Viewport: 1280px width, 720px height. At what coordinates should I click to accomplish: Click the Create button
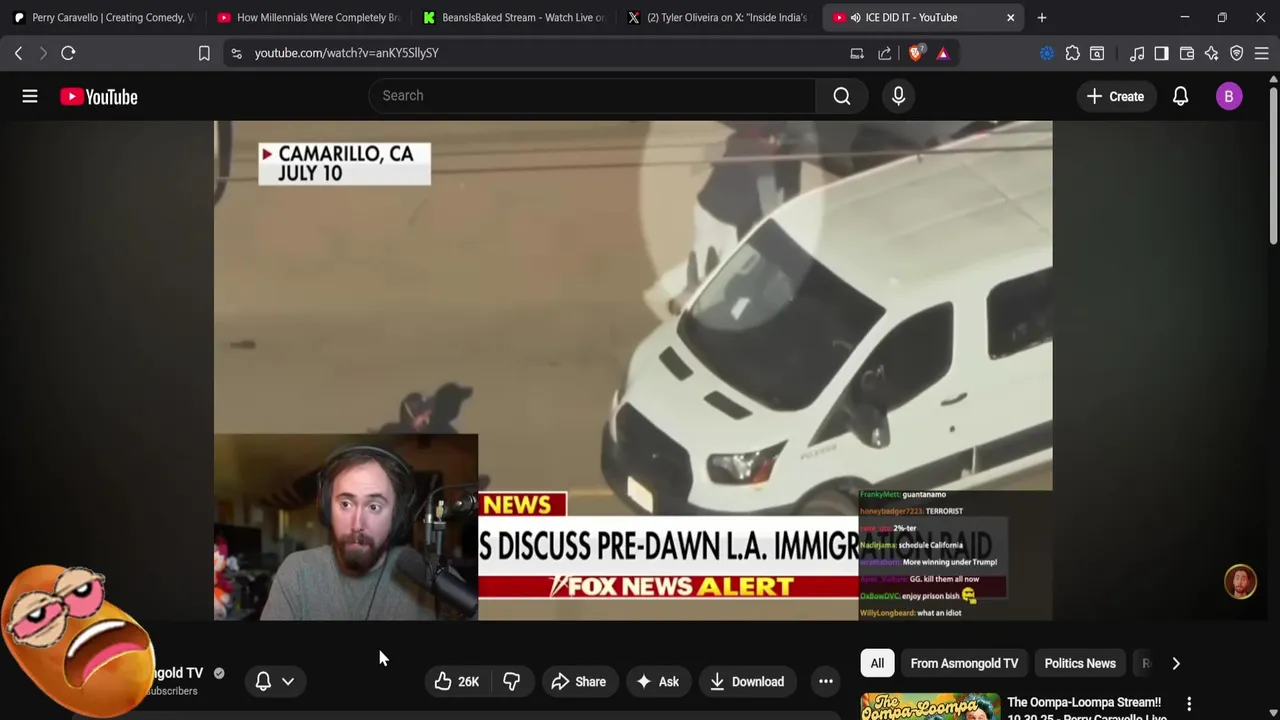pos(1115,96)
